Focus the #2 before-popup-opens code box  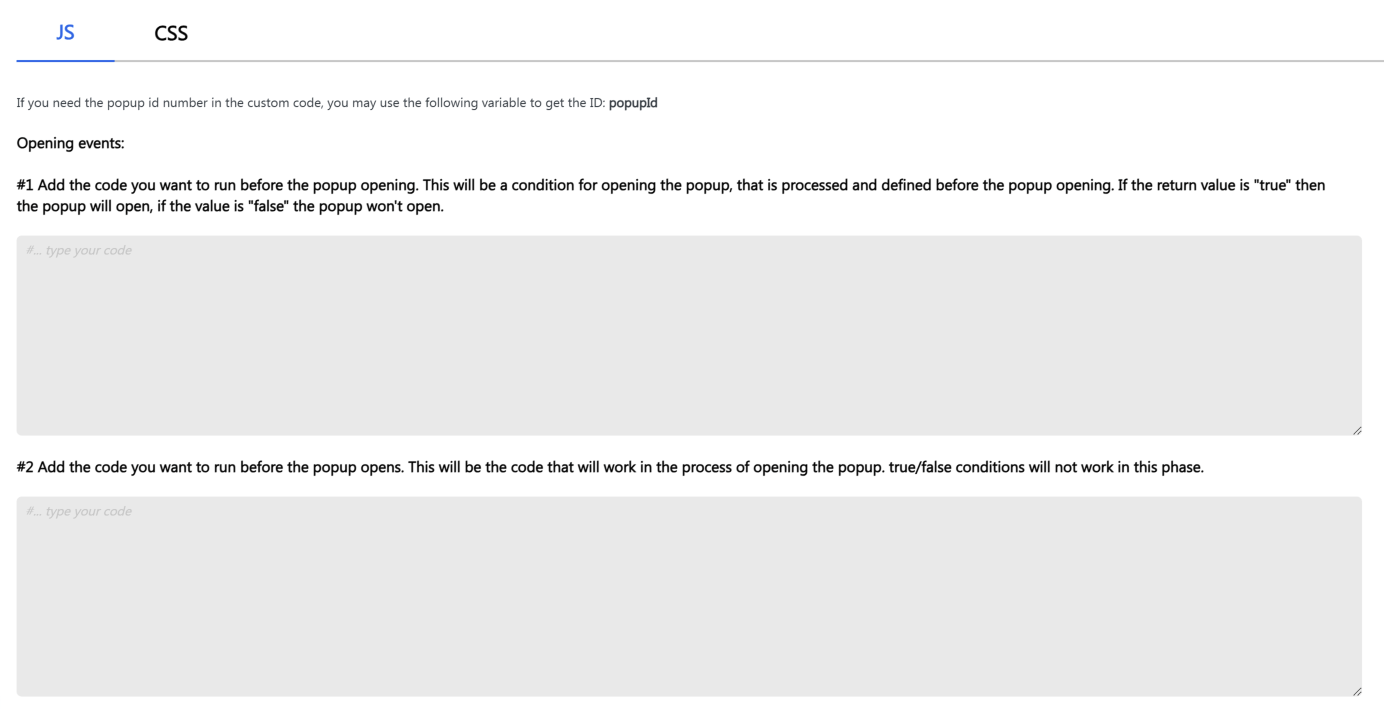(x=689, y=596)
